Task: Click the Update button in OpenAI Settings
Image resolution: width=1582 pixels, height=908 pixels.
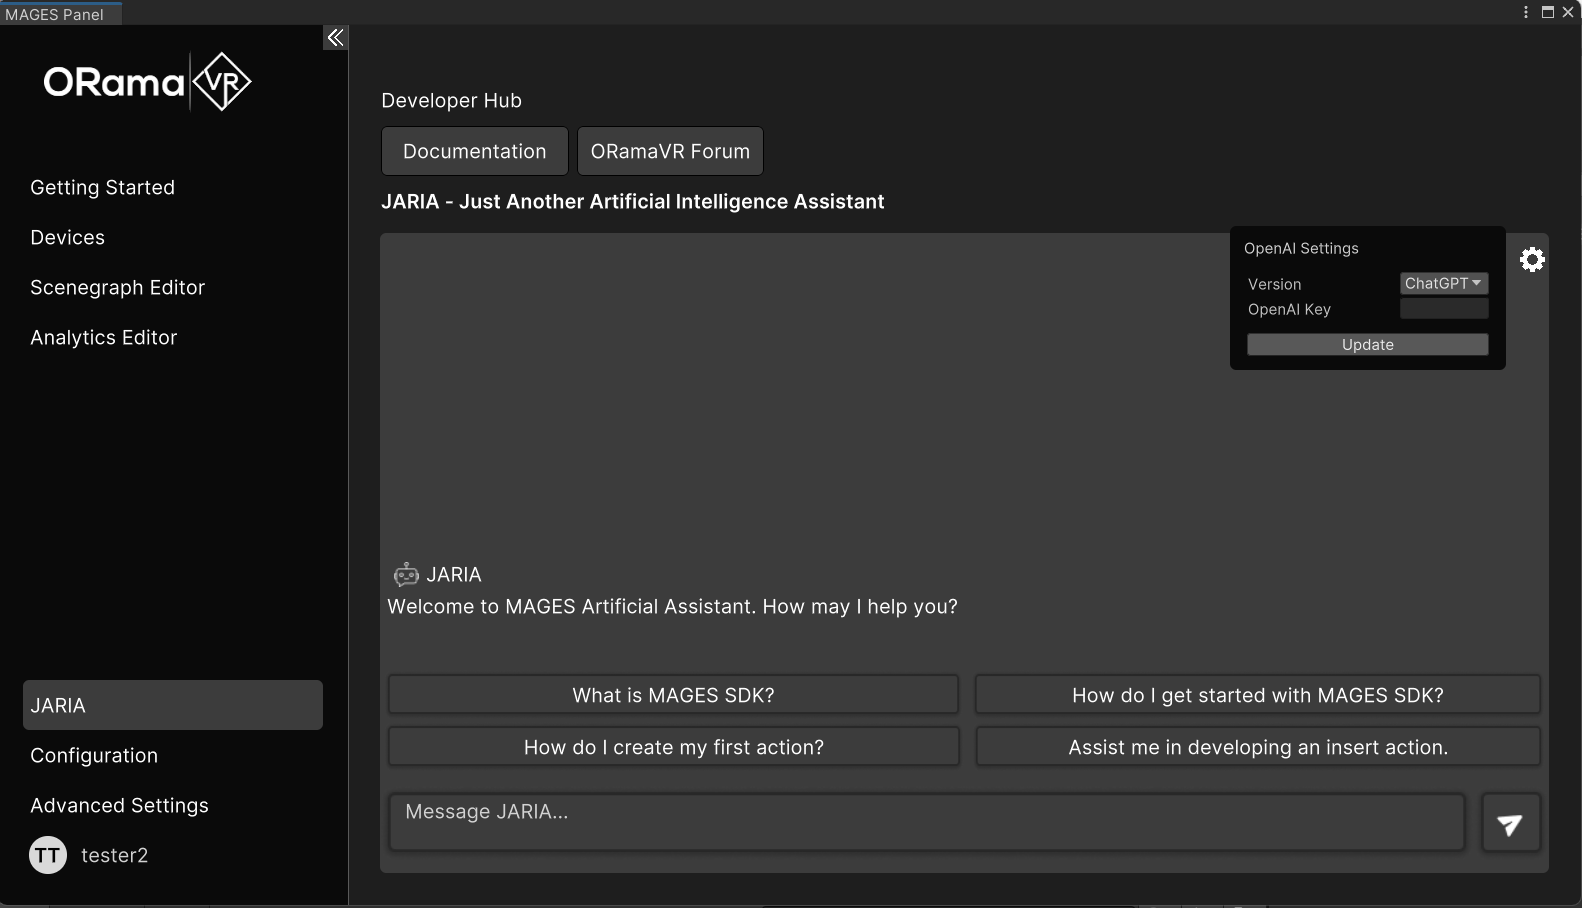Action: point(1367,344)
